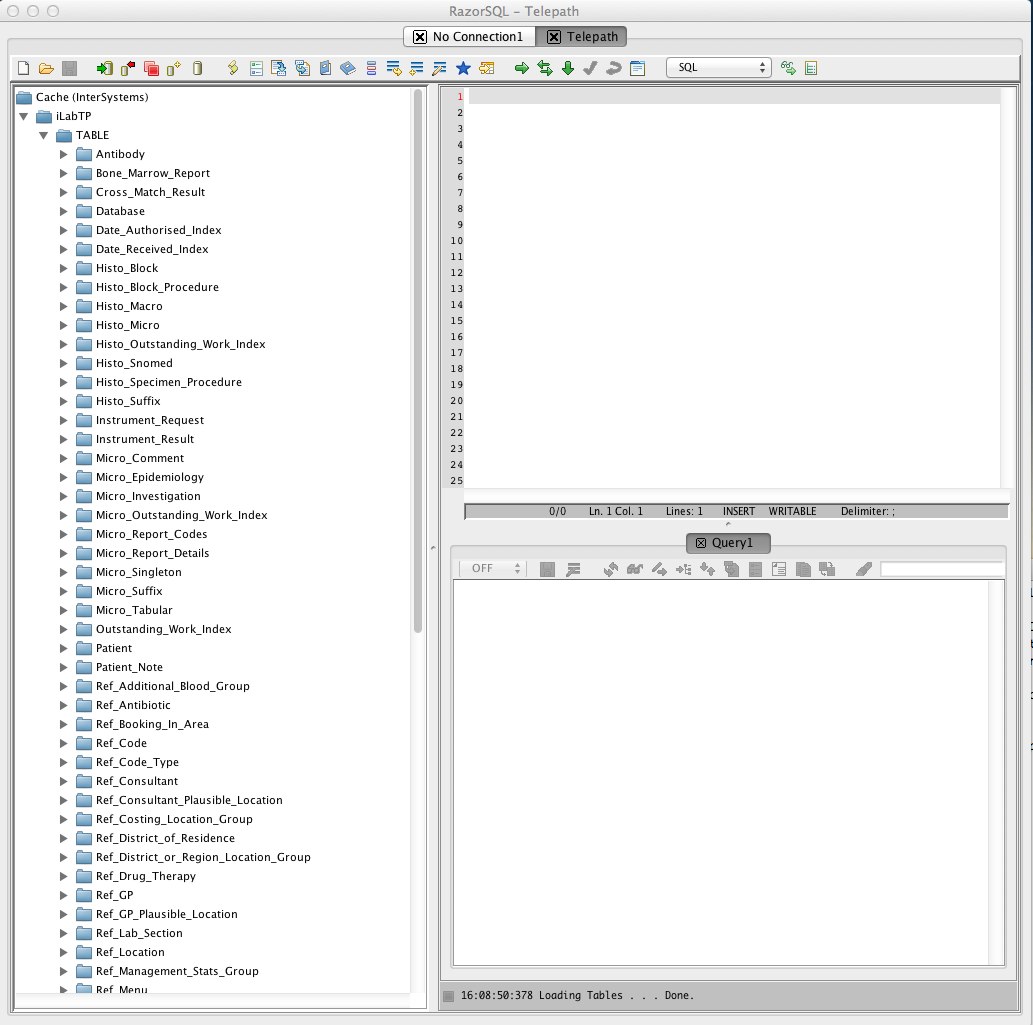Expand the Ref_GP table node

63,895
